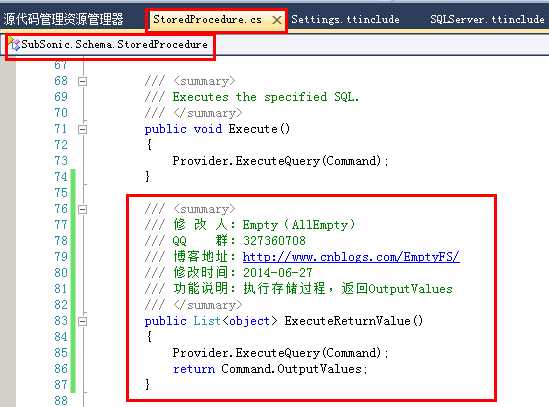
Task: Click 'Empty (AllEmpty)' author text
Action: pos(299,225)
